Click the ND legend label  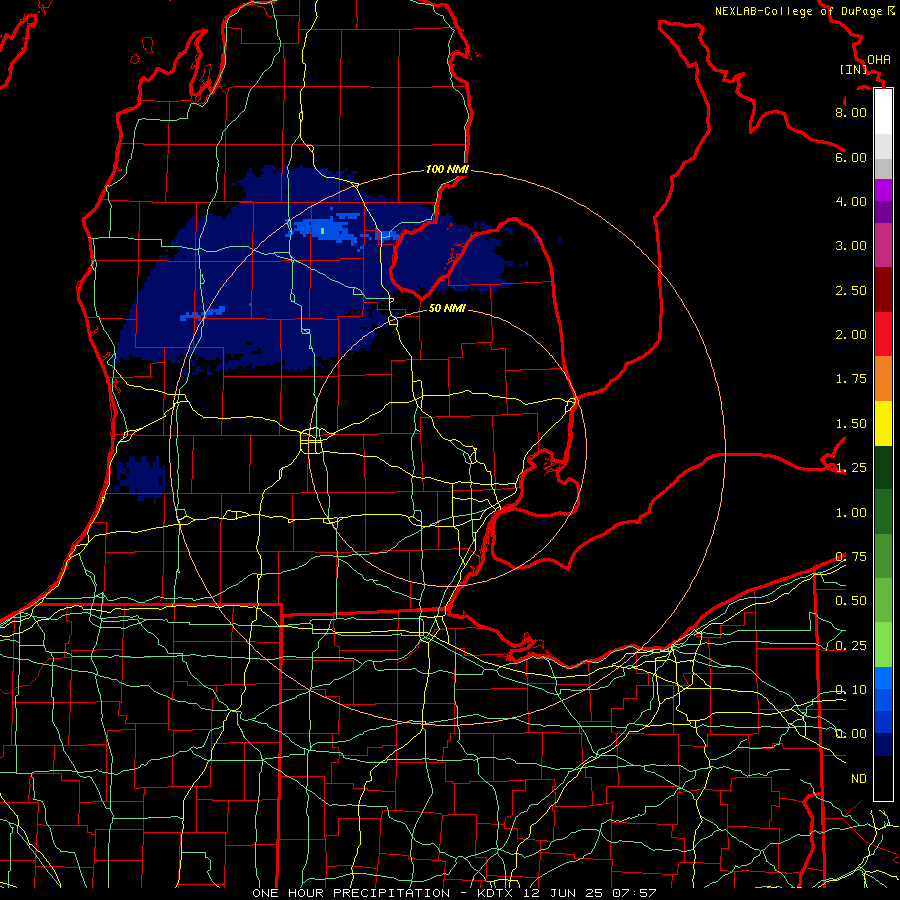click(859, 779)
